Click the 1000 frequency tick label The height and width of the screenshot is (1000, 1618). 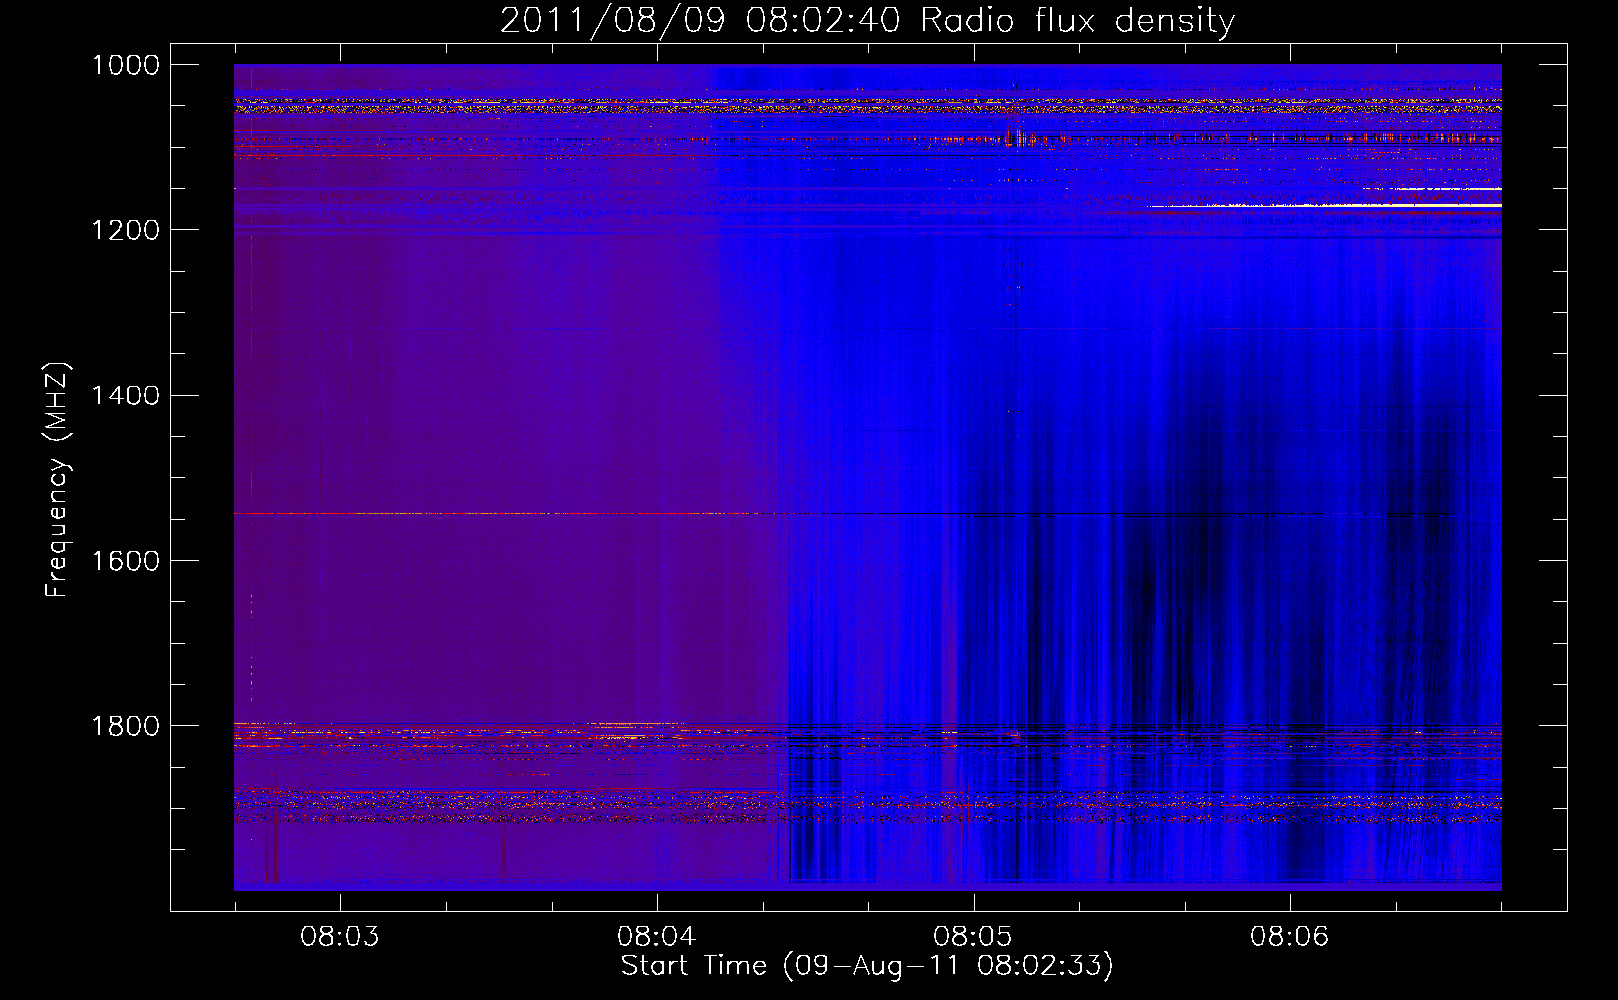pyautogui.click(x=126, y=65)
